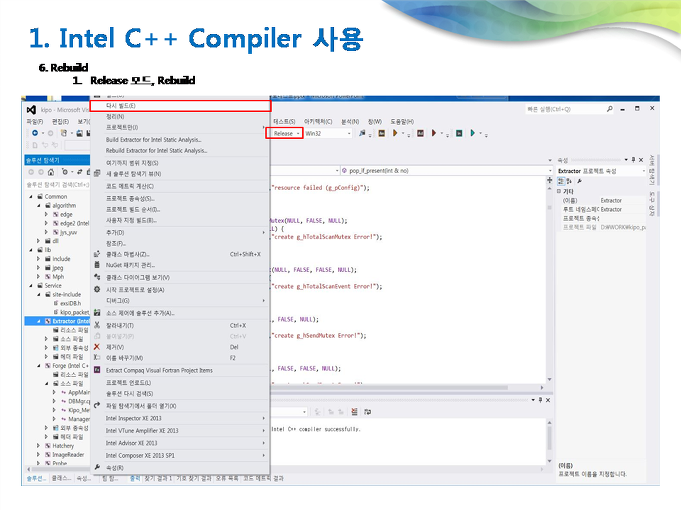
Task: Click the class diagram view icon
Action: click(x=97, y=277)
